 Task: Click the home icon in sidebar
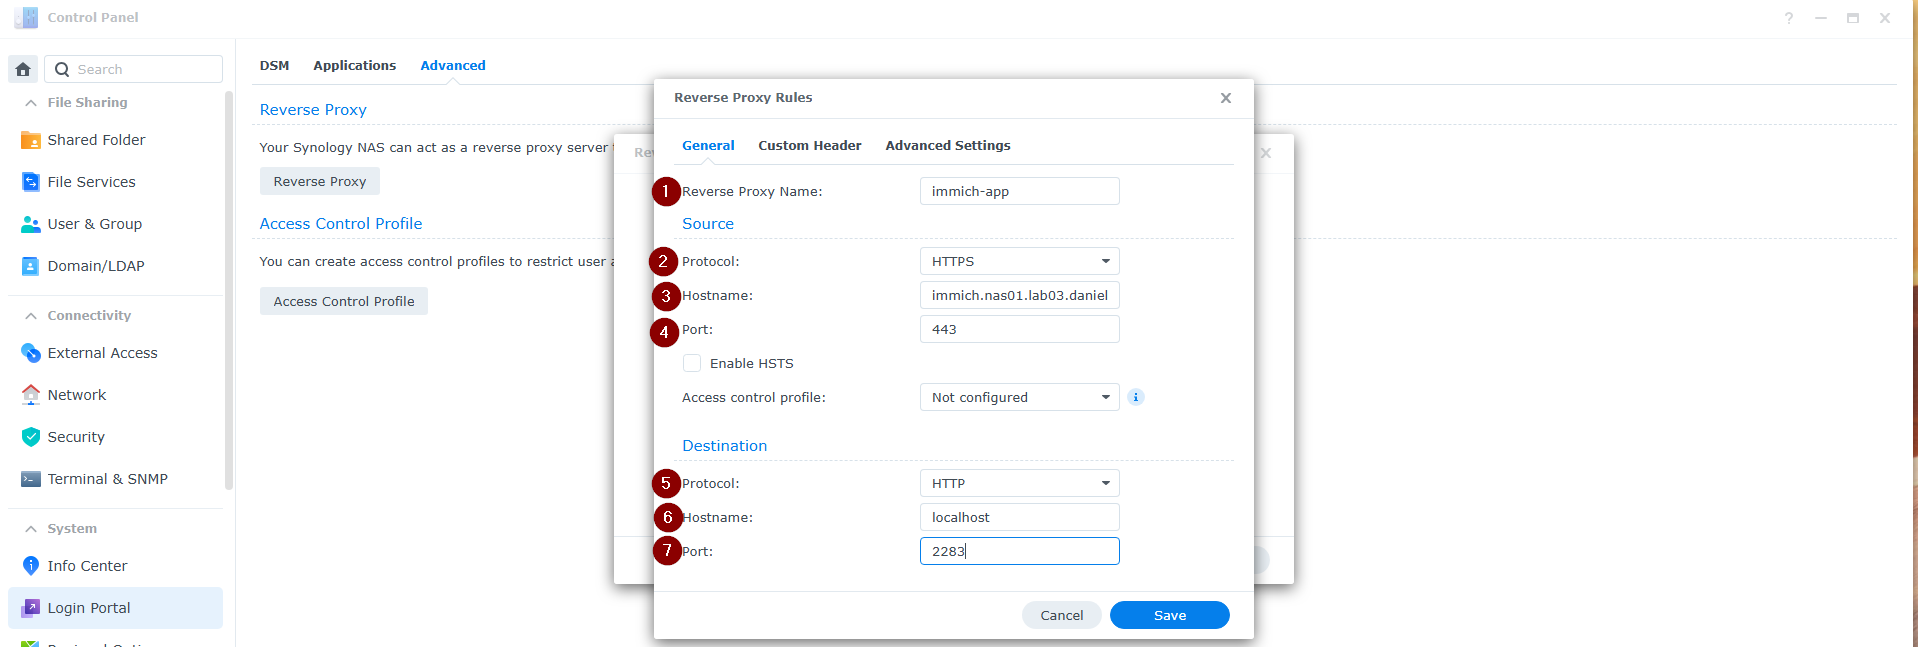pyautogui.click(x=23, y=69)
